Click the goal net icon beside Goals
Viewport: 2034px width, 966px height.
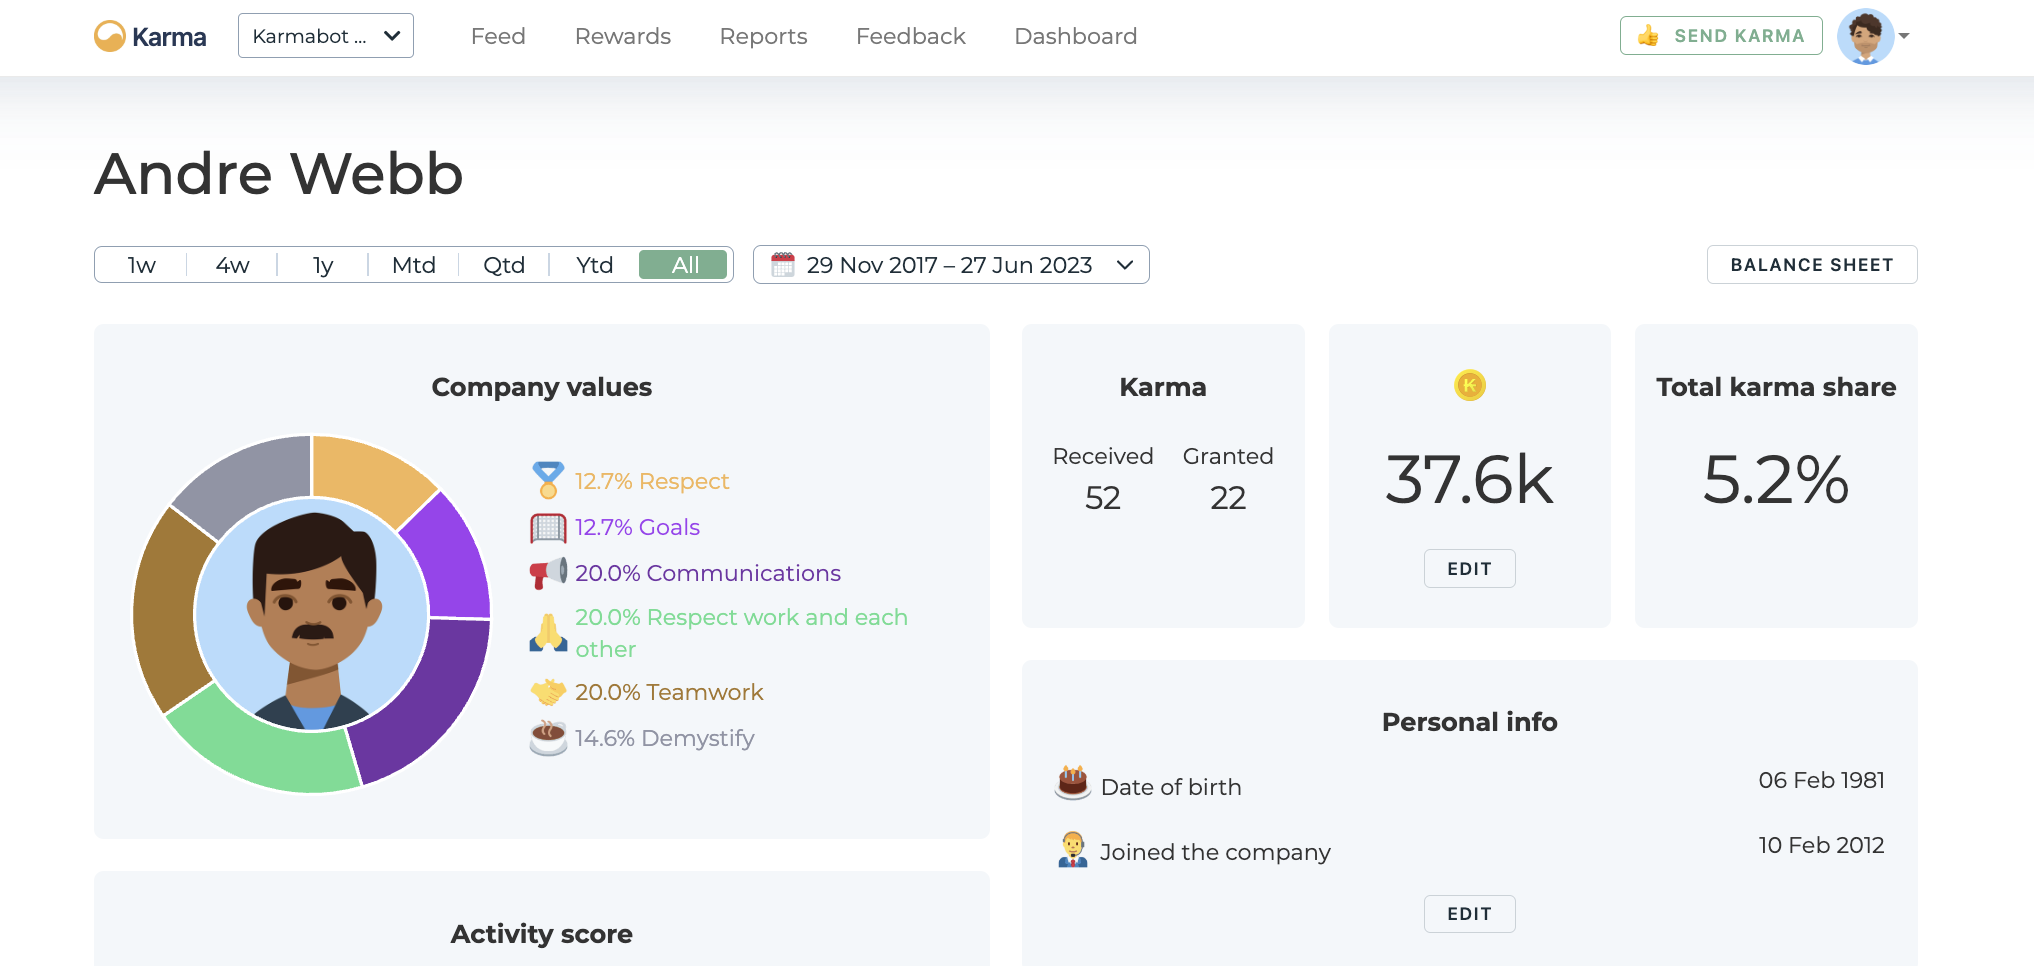pyautogui.click(x=548, y=527)
